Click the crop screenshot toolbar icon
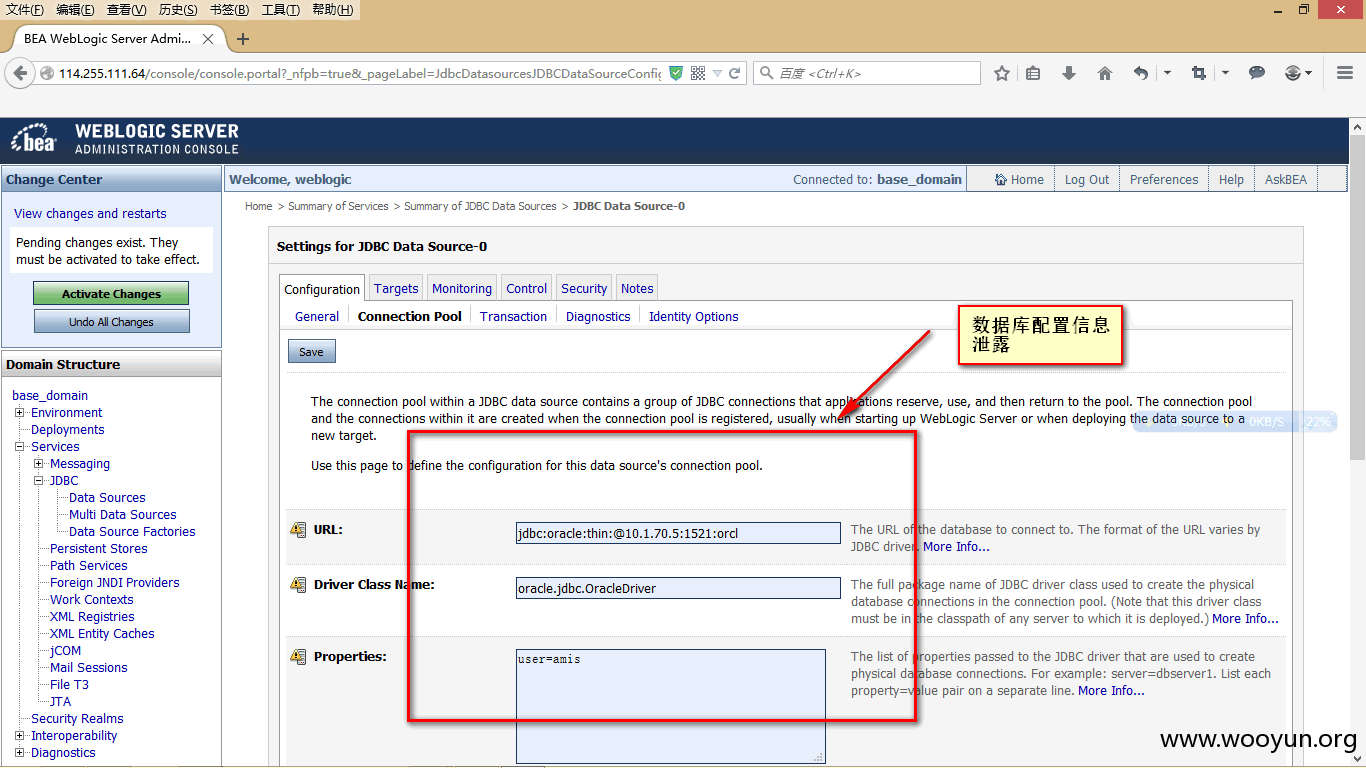Image resolution: width=1366 pixels, height=768 pixels. point(1199,73)
